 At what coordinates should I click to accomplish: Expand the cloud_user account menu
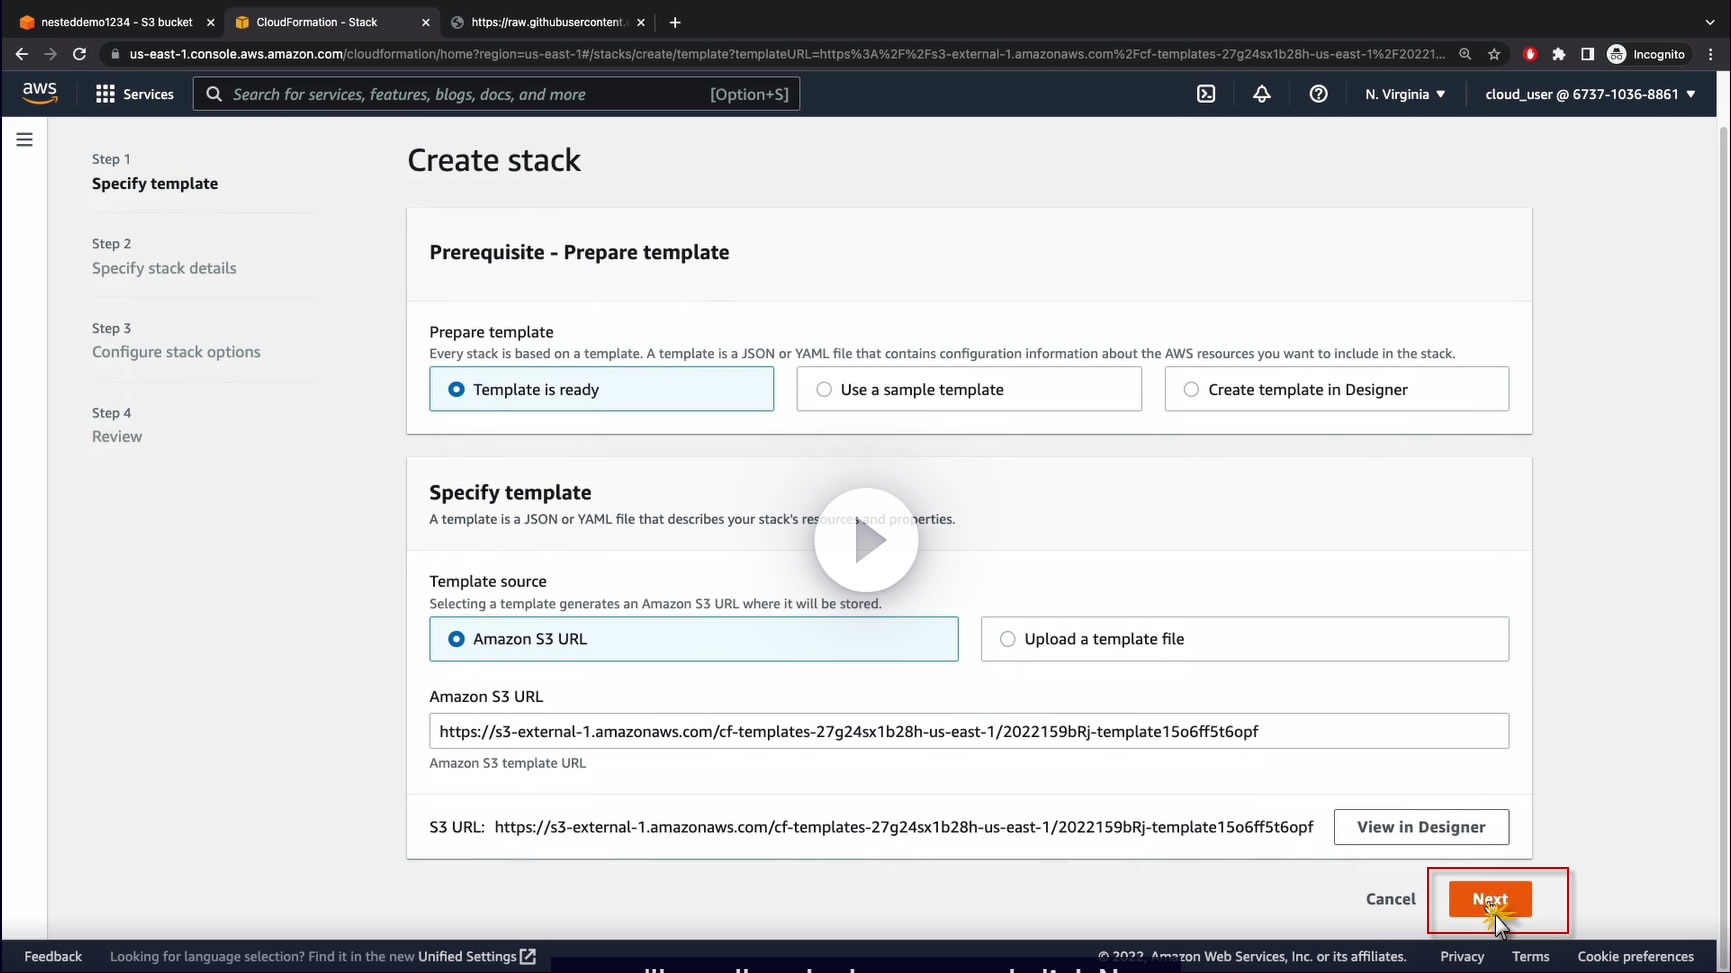pyautogui.click(x=1590, y=94)
